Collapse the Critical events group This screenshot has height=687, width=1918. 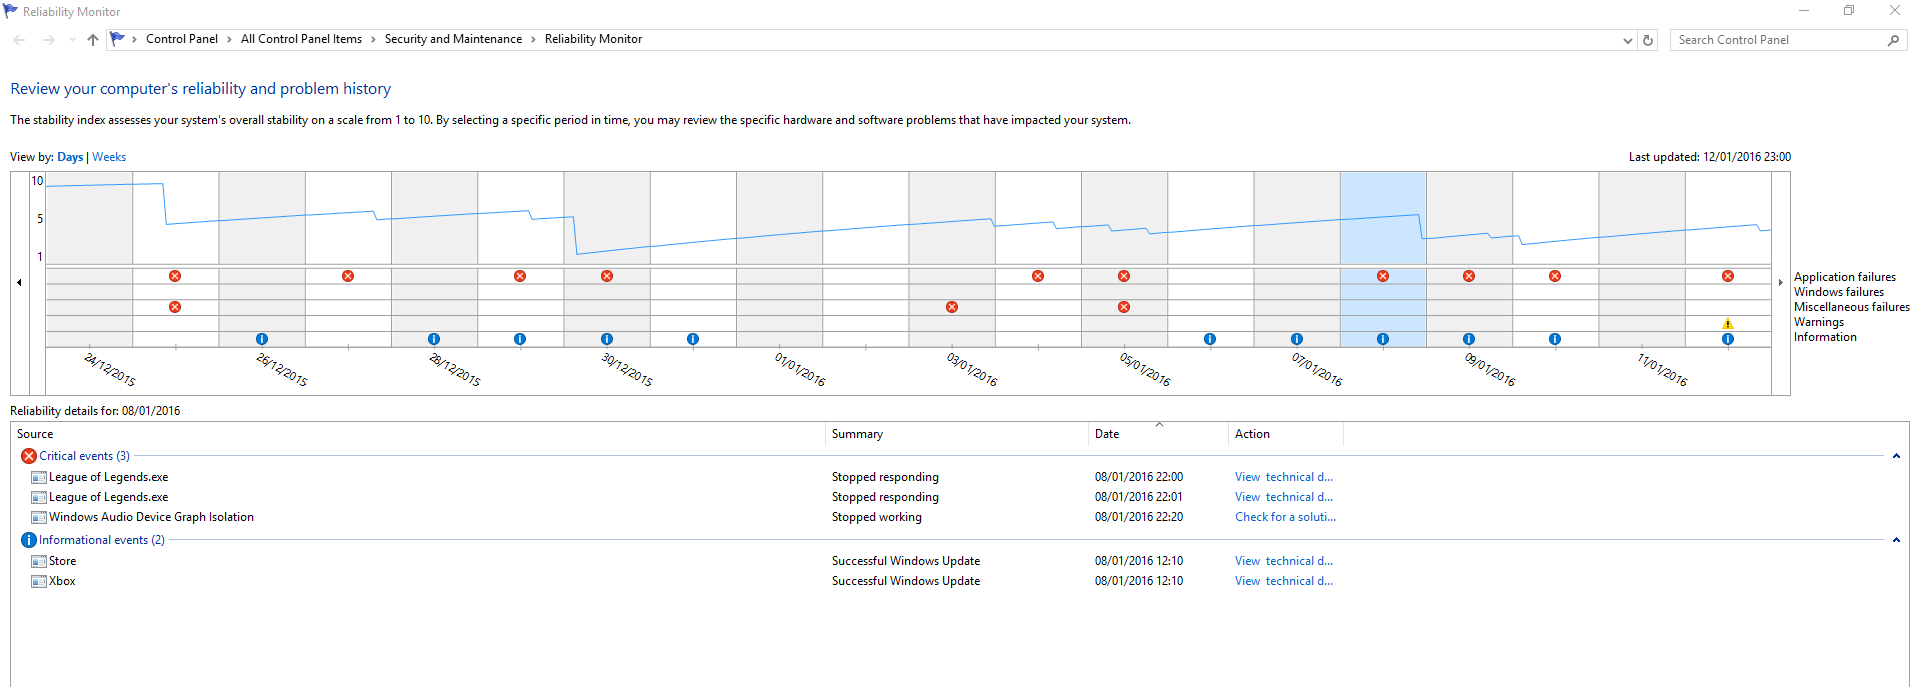[1895, 456]
